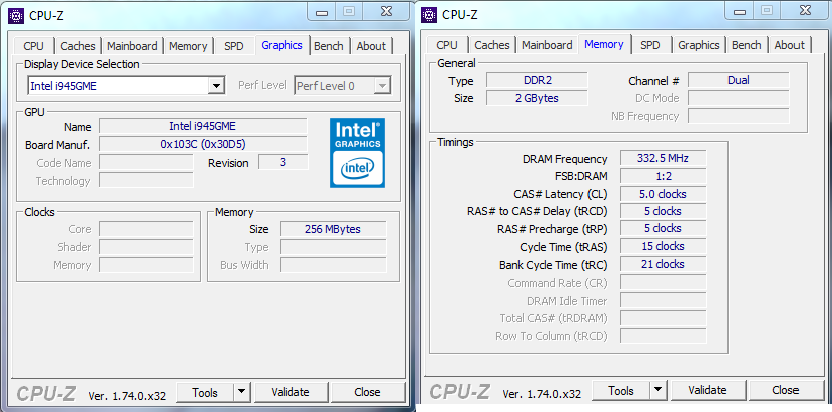Click RAS# to CAS# Delay value field

663,211
